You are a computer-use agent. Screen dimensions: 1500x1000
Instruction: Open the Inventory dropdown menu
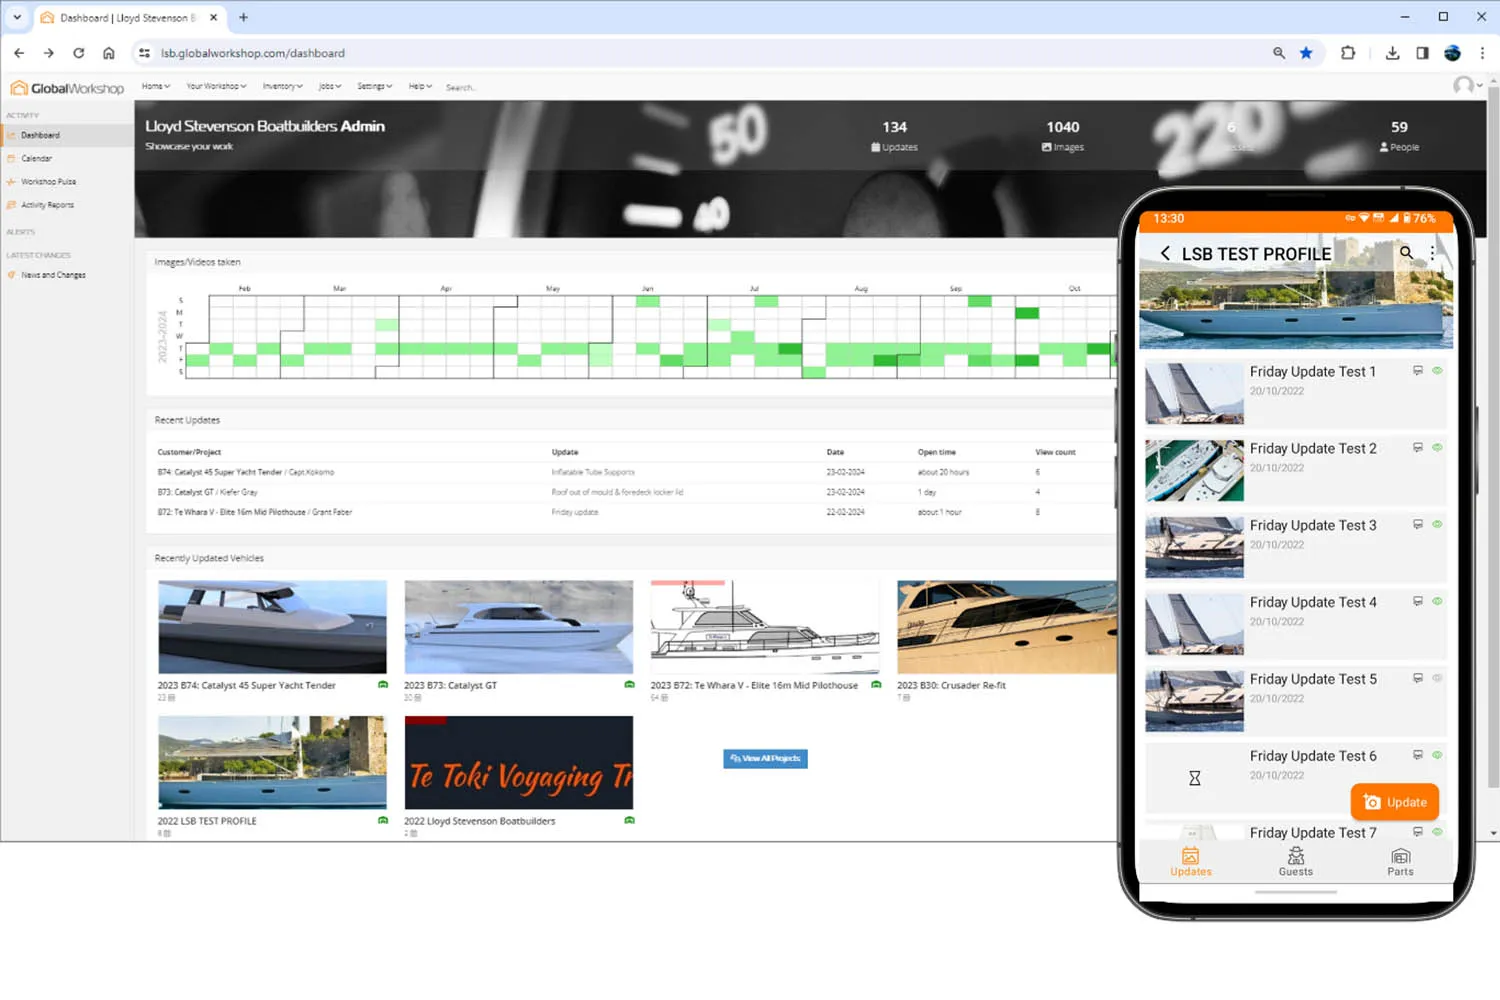282,87
